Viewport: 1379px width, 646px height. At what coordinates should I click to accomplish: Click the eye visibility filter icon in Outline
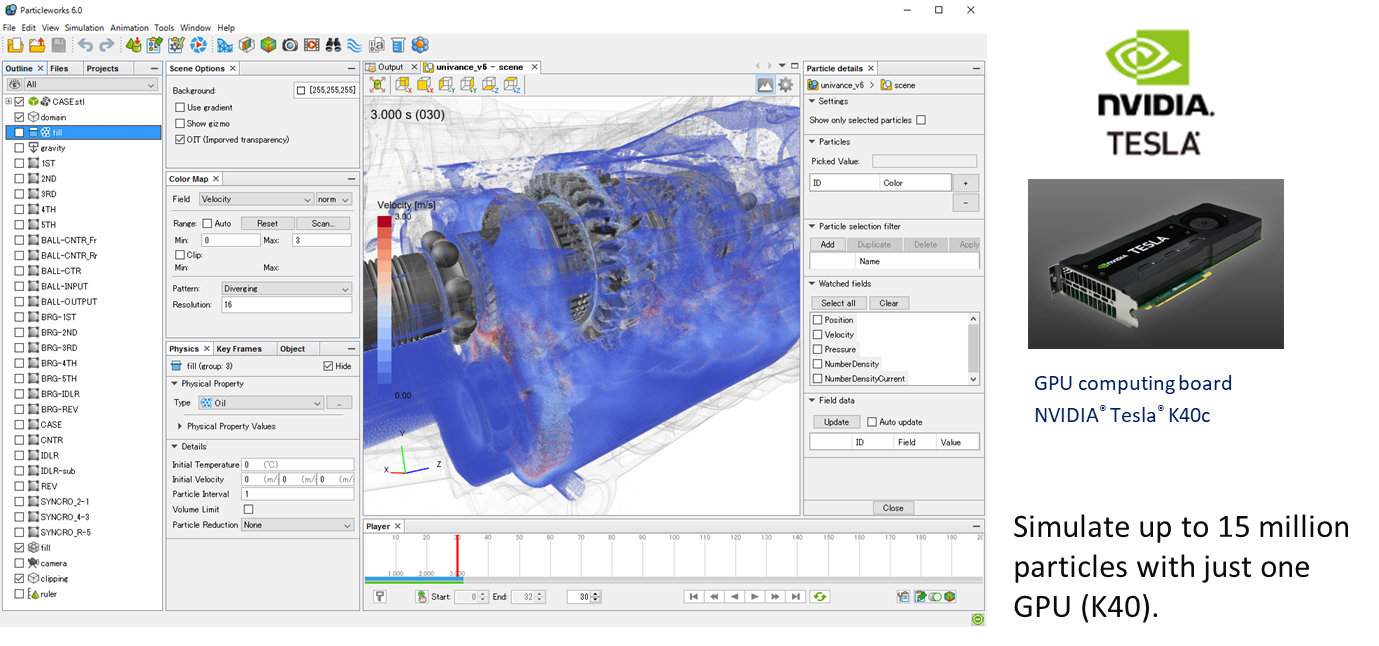pos(13,85)
